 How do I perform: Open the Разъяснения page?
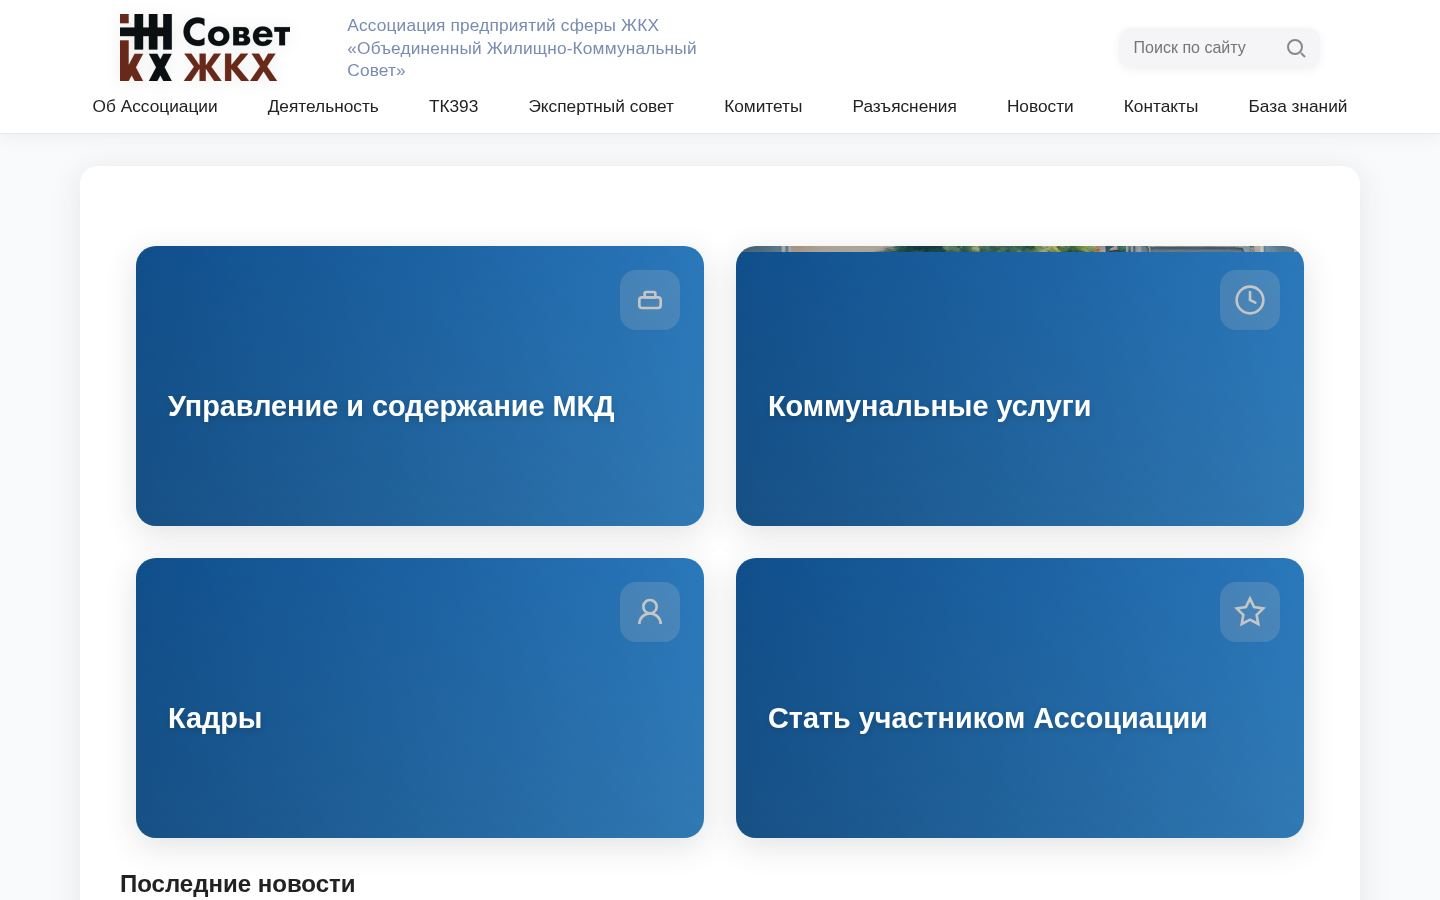905,106
